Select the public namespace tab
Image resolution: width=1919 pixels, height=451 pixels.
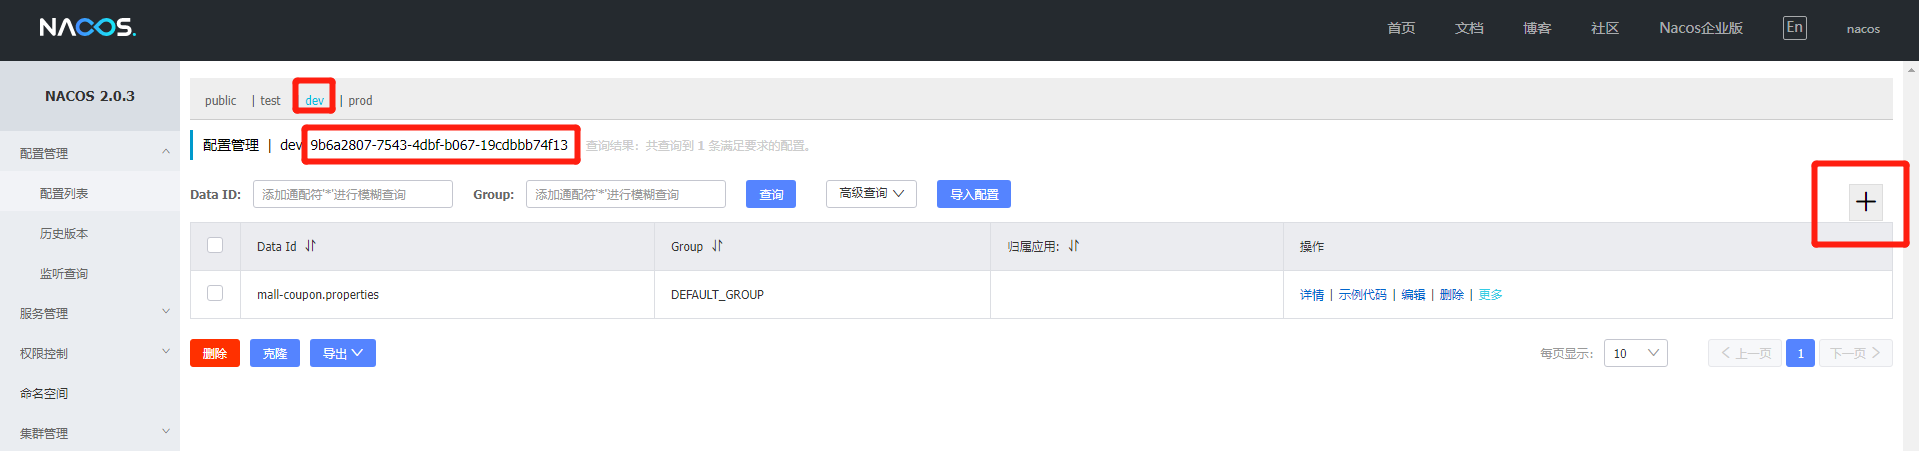(220, 101)
